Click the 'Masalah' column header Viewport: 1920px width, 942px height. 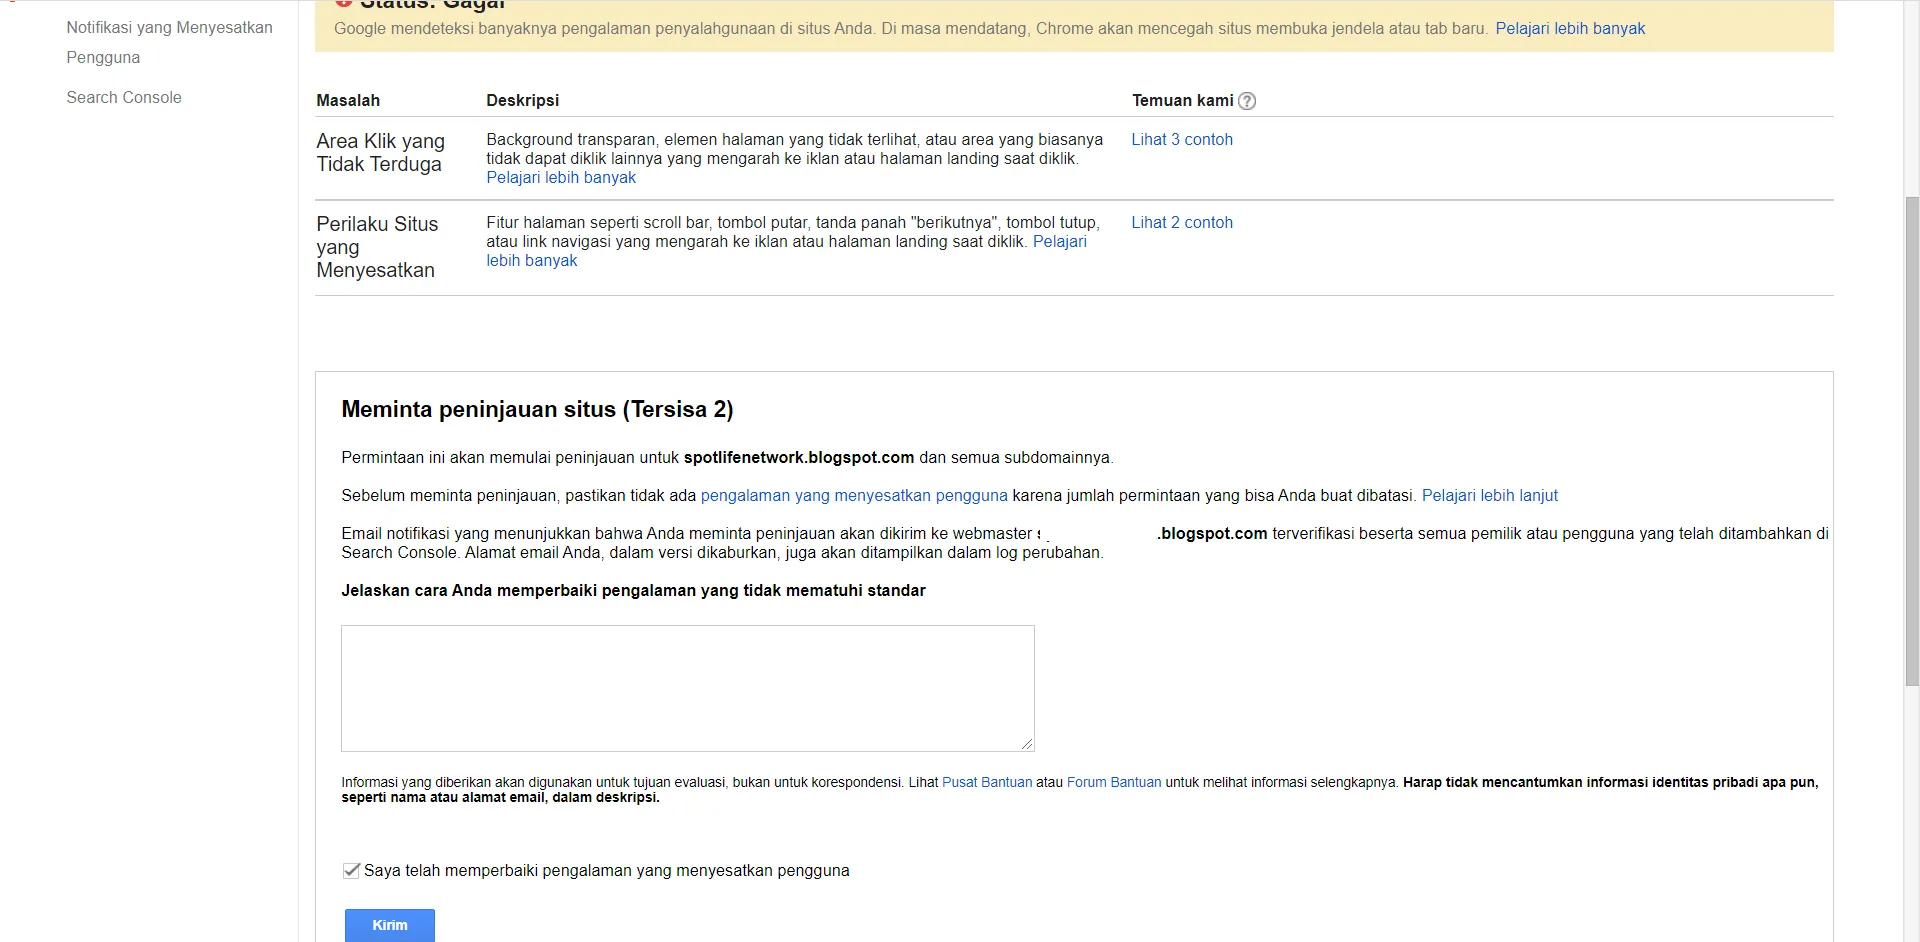pos(348,101)
